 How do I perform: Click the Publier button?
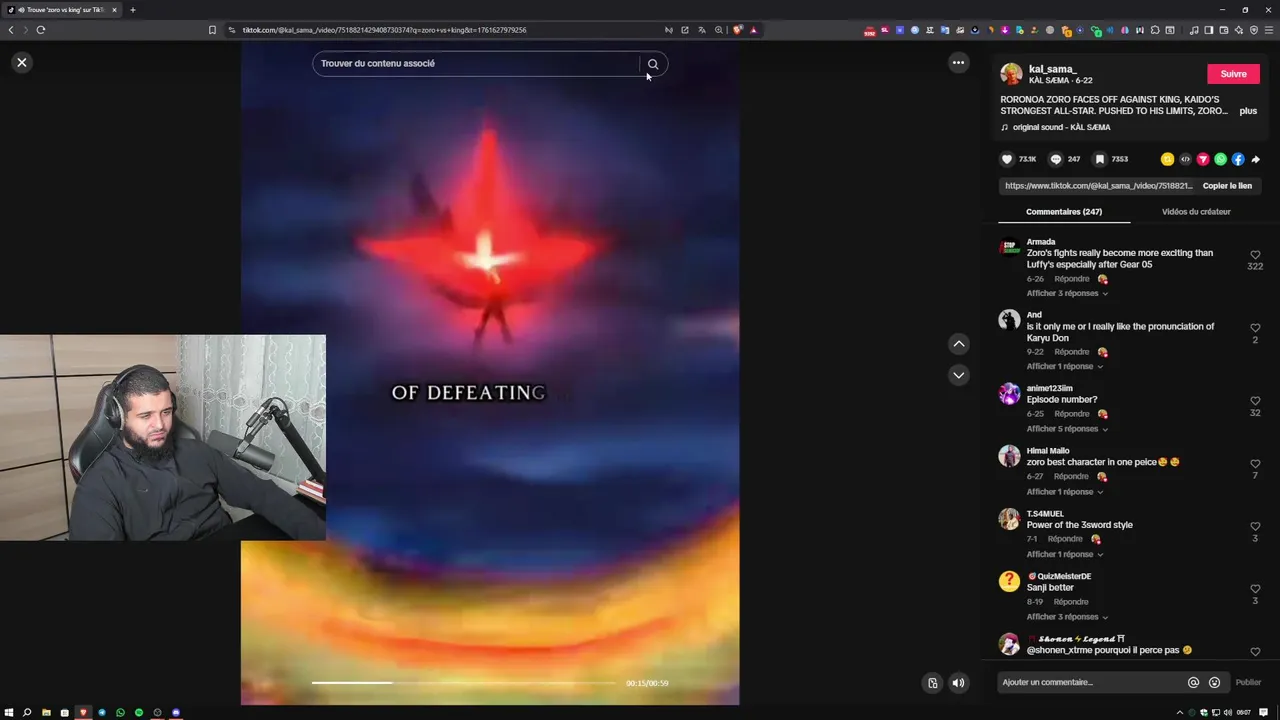(1248, 683)
